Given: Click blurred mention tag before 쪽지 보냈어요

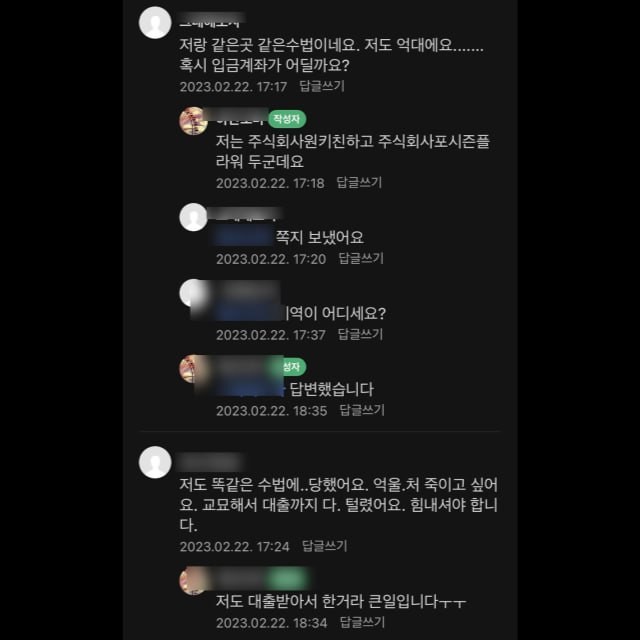Looking at the screenshot, I should click(244, 237).
